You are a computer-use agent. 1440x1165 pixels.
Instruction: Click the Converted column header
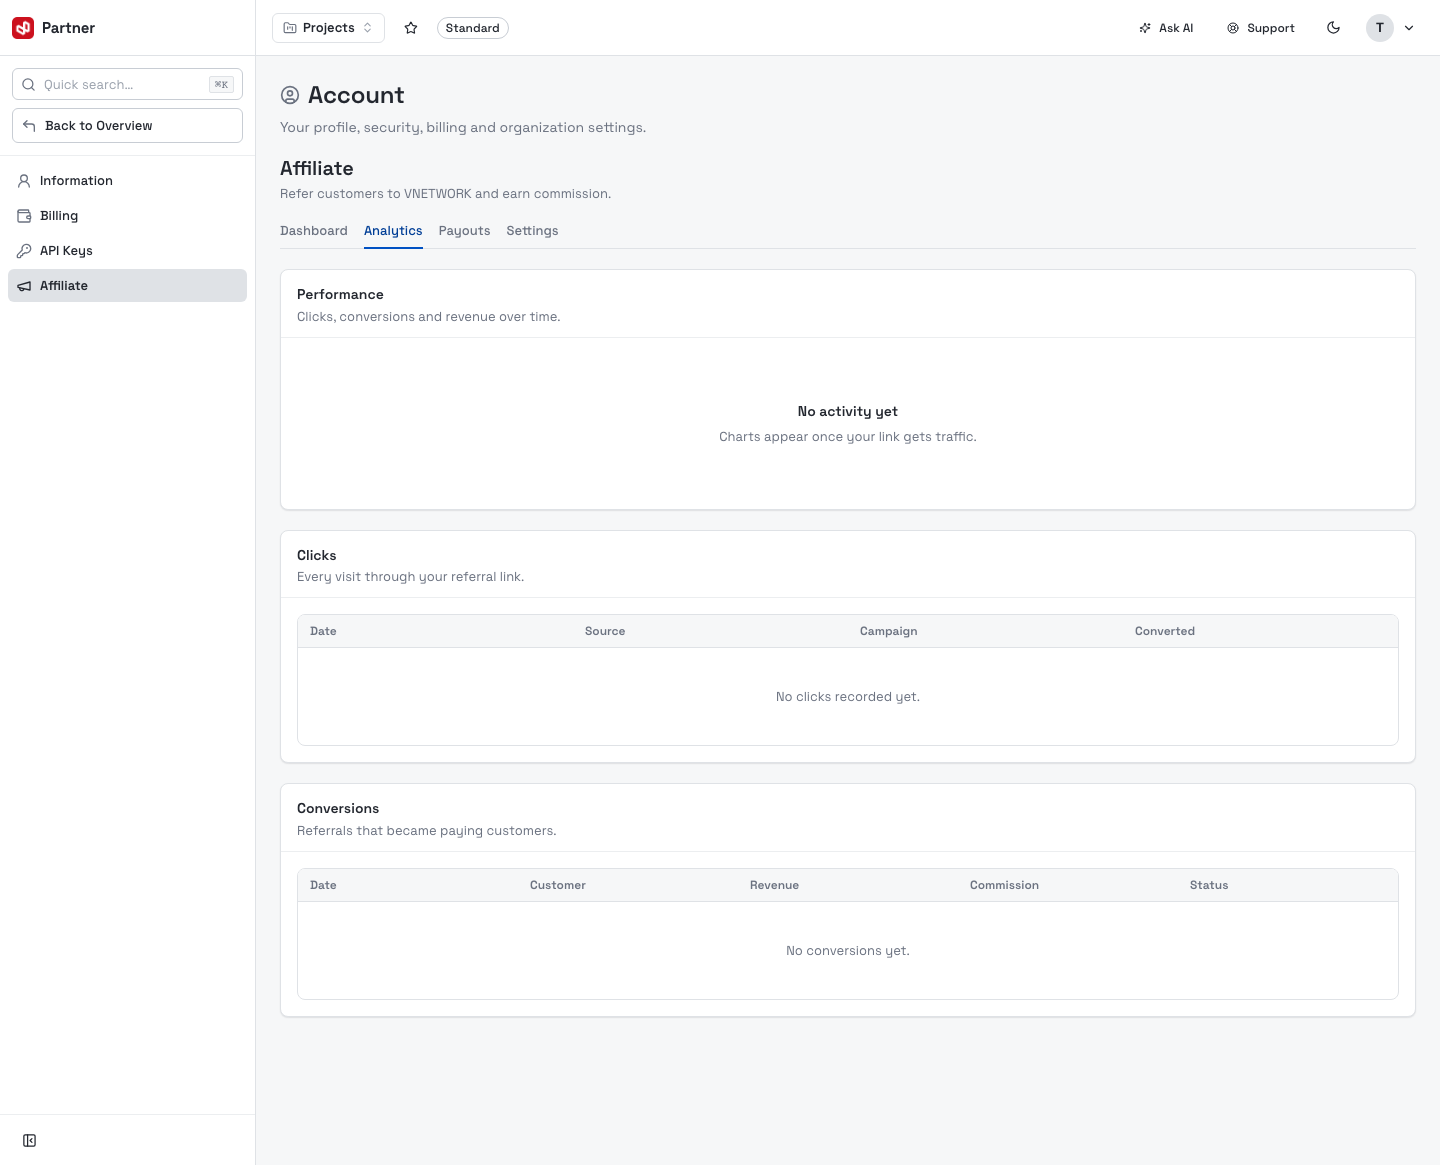1165,631
